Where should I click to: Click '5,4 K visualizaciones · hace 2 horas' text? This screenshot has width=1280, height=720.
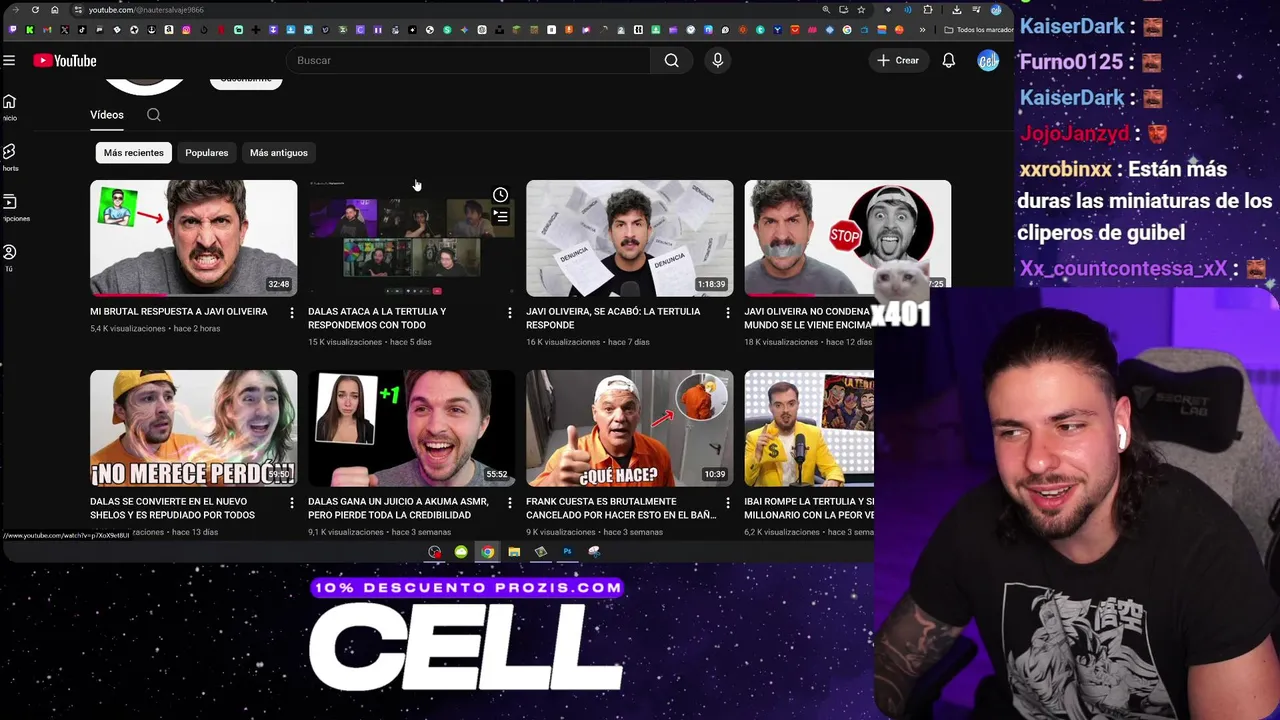click(155, 329)
